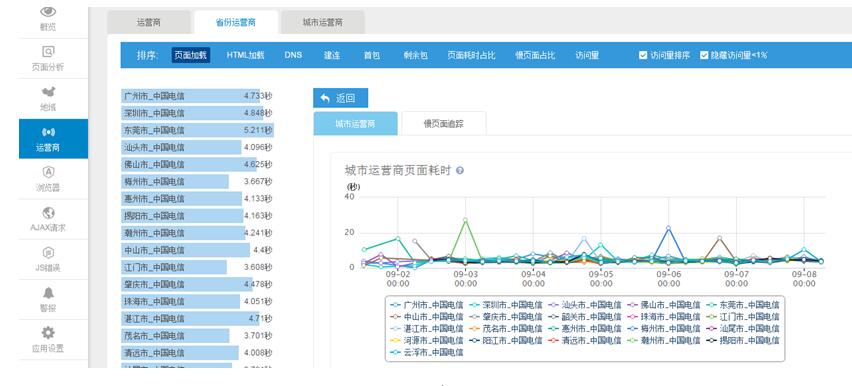Select the 深圳市_中国电信 4.848秒 bar row
This screenshot has height=386, width=852.
point(197,113)
